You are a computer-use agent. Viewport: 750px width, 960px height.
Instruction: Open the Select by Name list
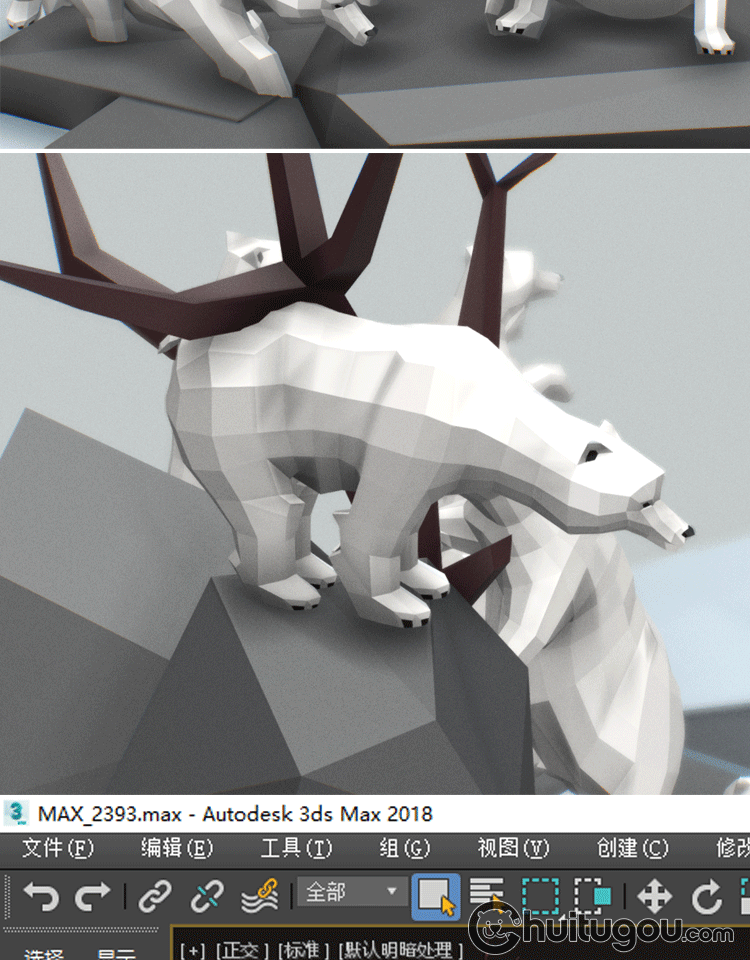point(487,895)
